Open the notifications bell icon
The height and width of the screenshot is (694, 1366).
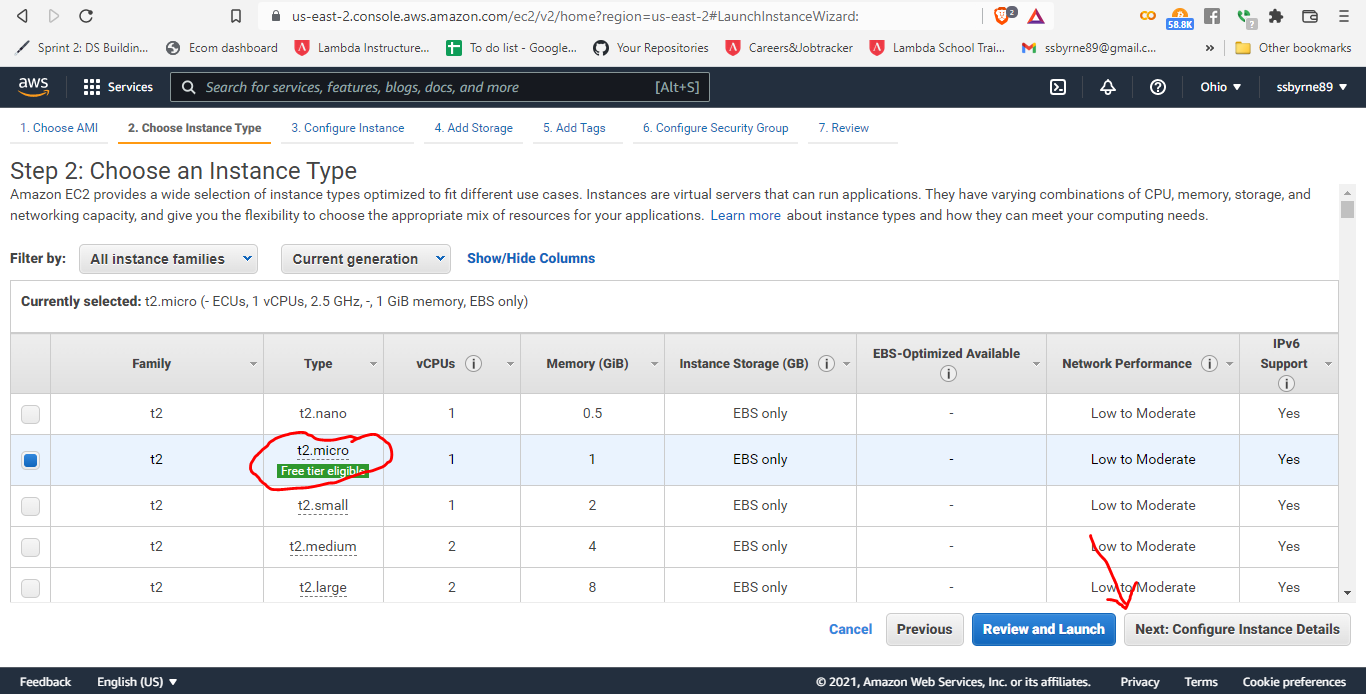pos(1108,87)
